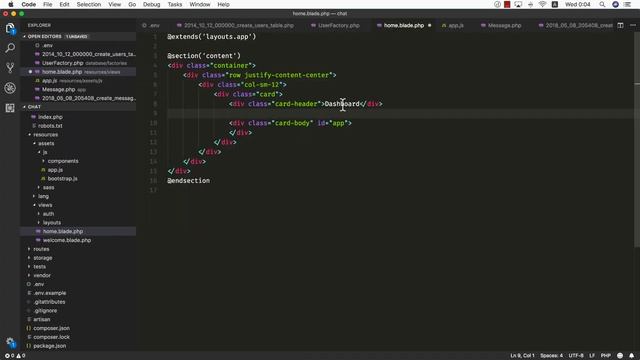
Task: Open package.json in explorer tree
Action: click(49, 346)
